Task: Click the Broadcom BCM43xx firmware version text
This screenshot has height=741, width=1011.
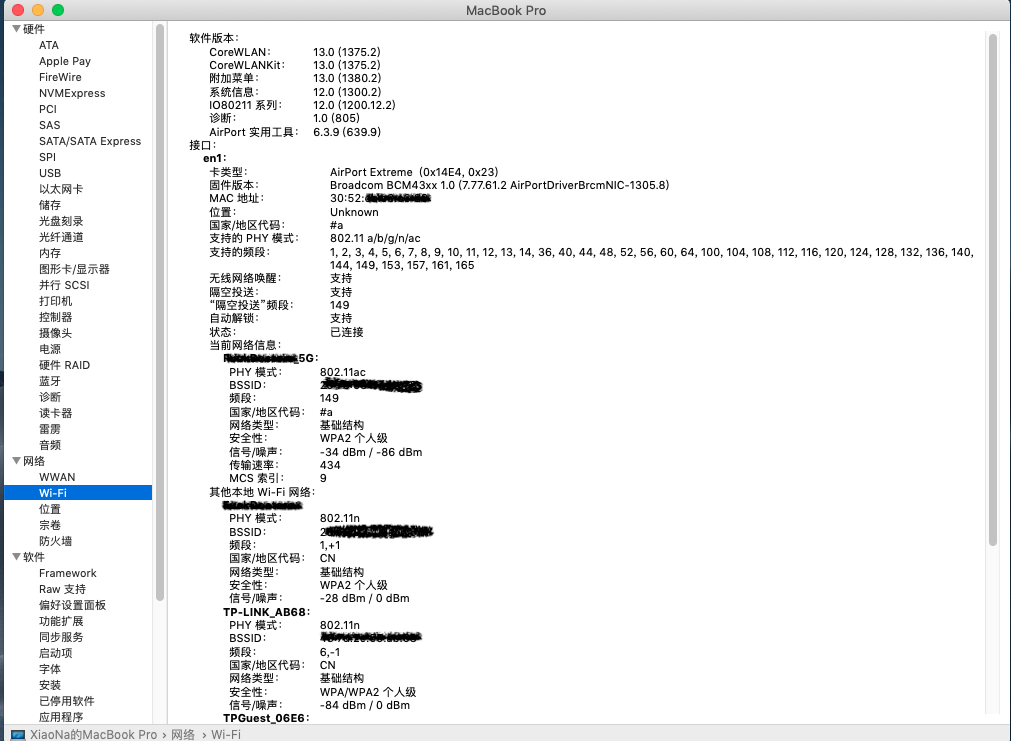Action: (x=500, y=185)
